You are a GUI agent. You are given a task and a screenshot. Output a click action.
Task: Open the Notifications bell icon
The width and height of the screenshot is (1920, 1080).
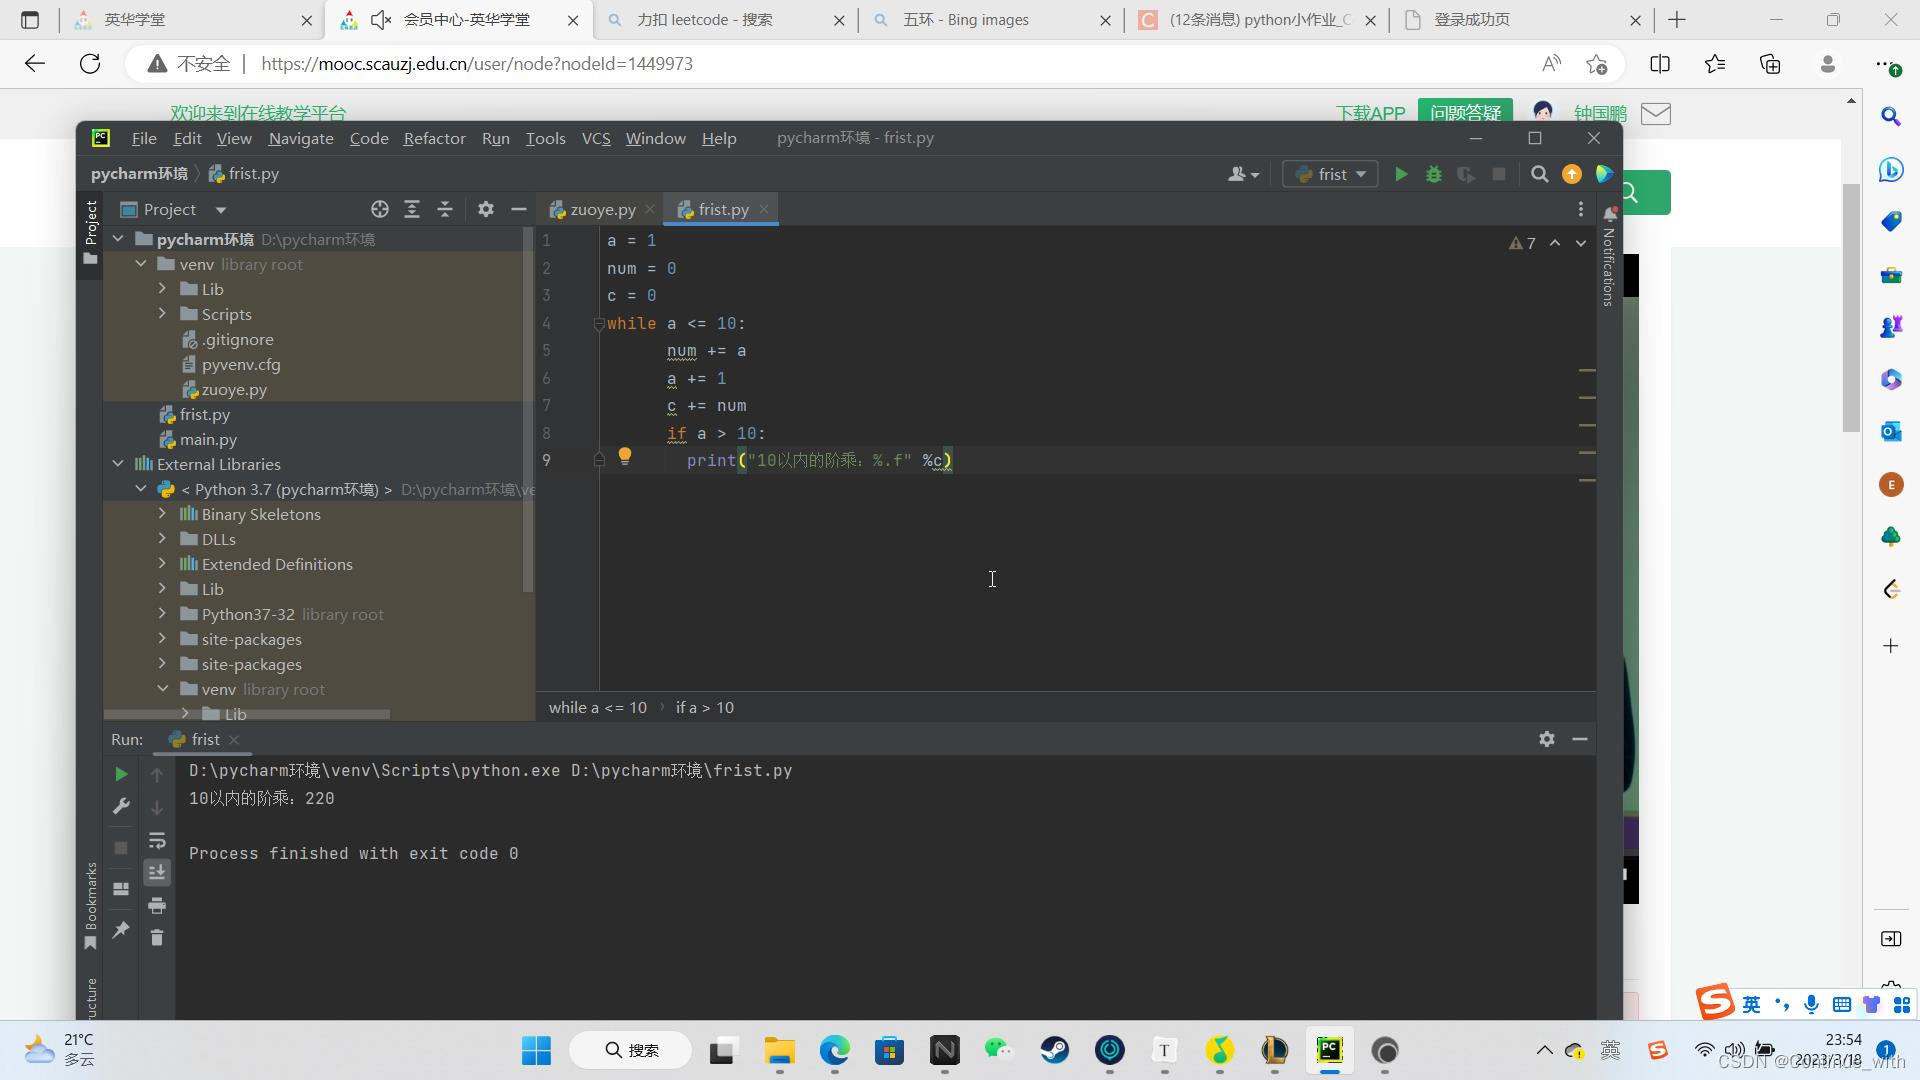(x=1610, y=214)
